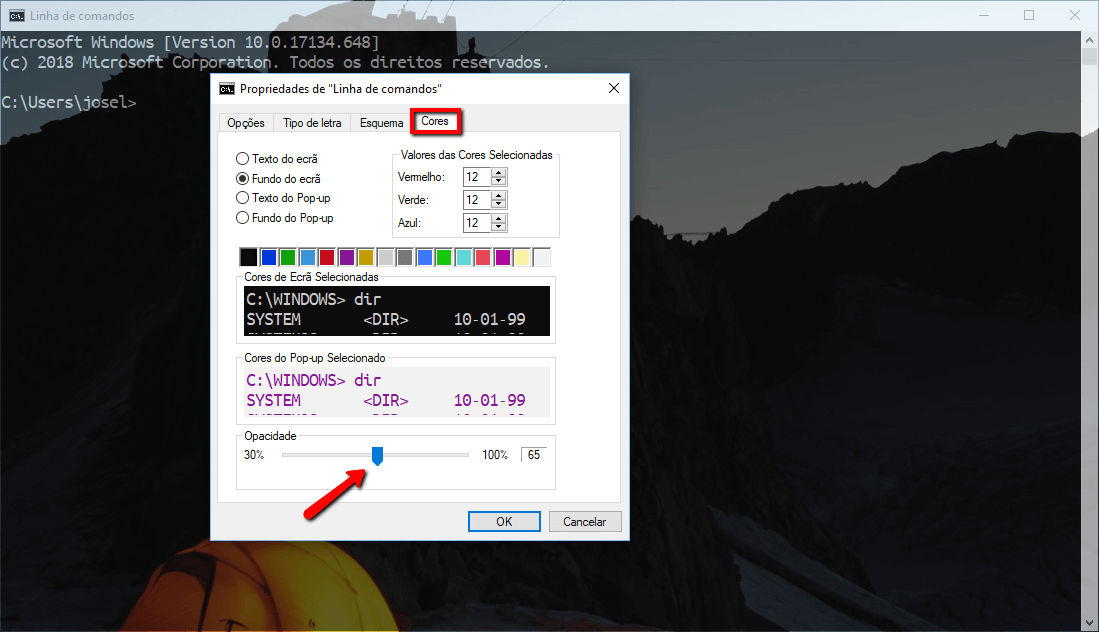
Task: Confirm changes with the OK button
Action: 504,521
